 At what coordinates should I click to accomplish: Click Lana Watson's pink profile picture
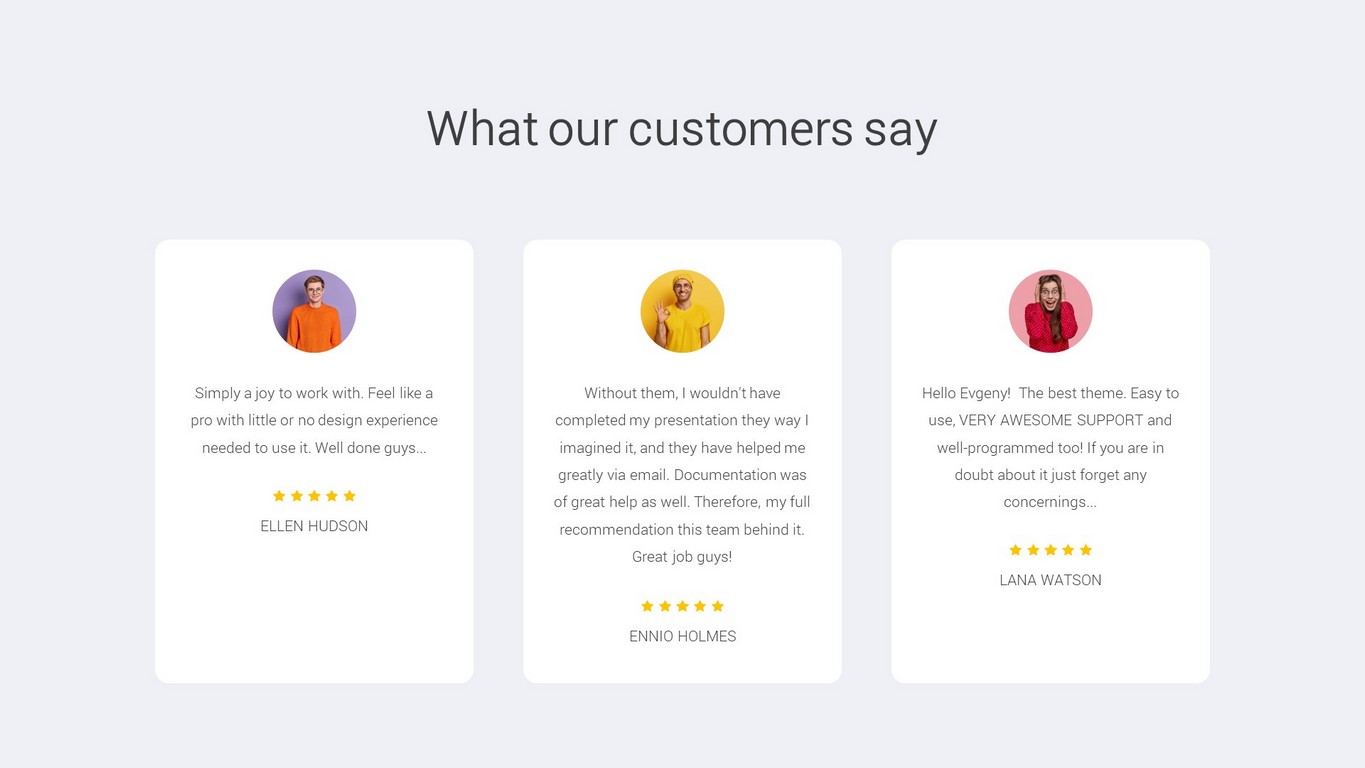[x=1050, y=311]
